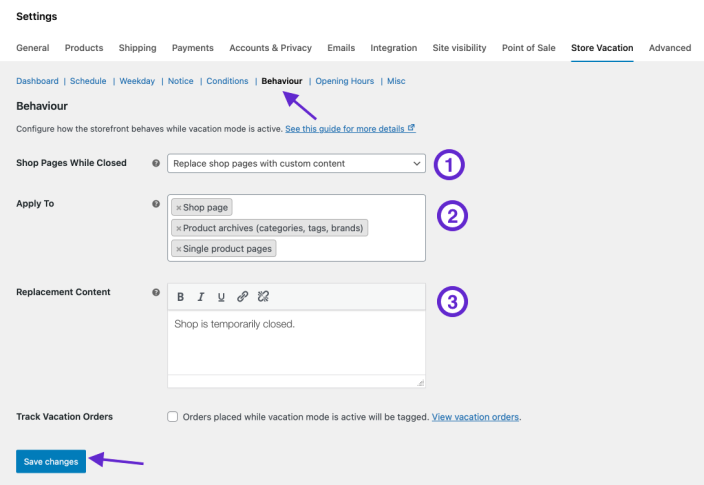Open help tip for Replacement Content

click(156, 292)
